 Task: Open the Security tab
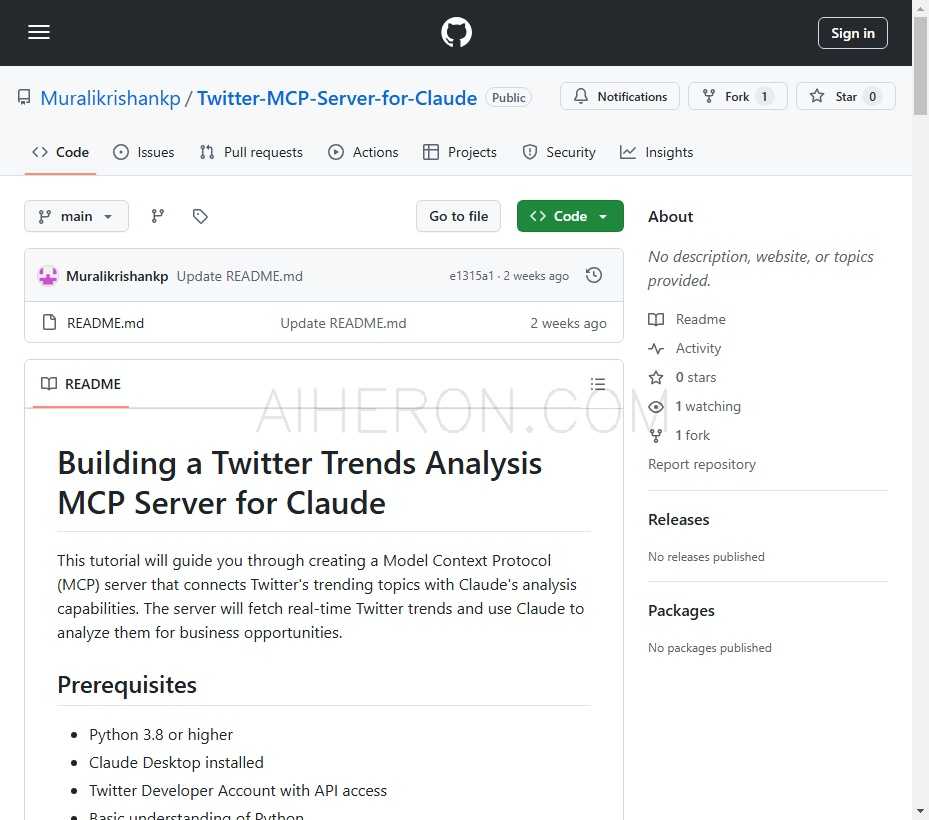pyautogui.click(x=559, y=152)
